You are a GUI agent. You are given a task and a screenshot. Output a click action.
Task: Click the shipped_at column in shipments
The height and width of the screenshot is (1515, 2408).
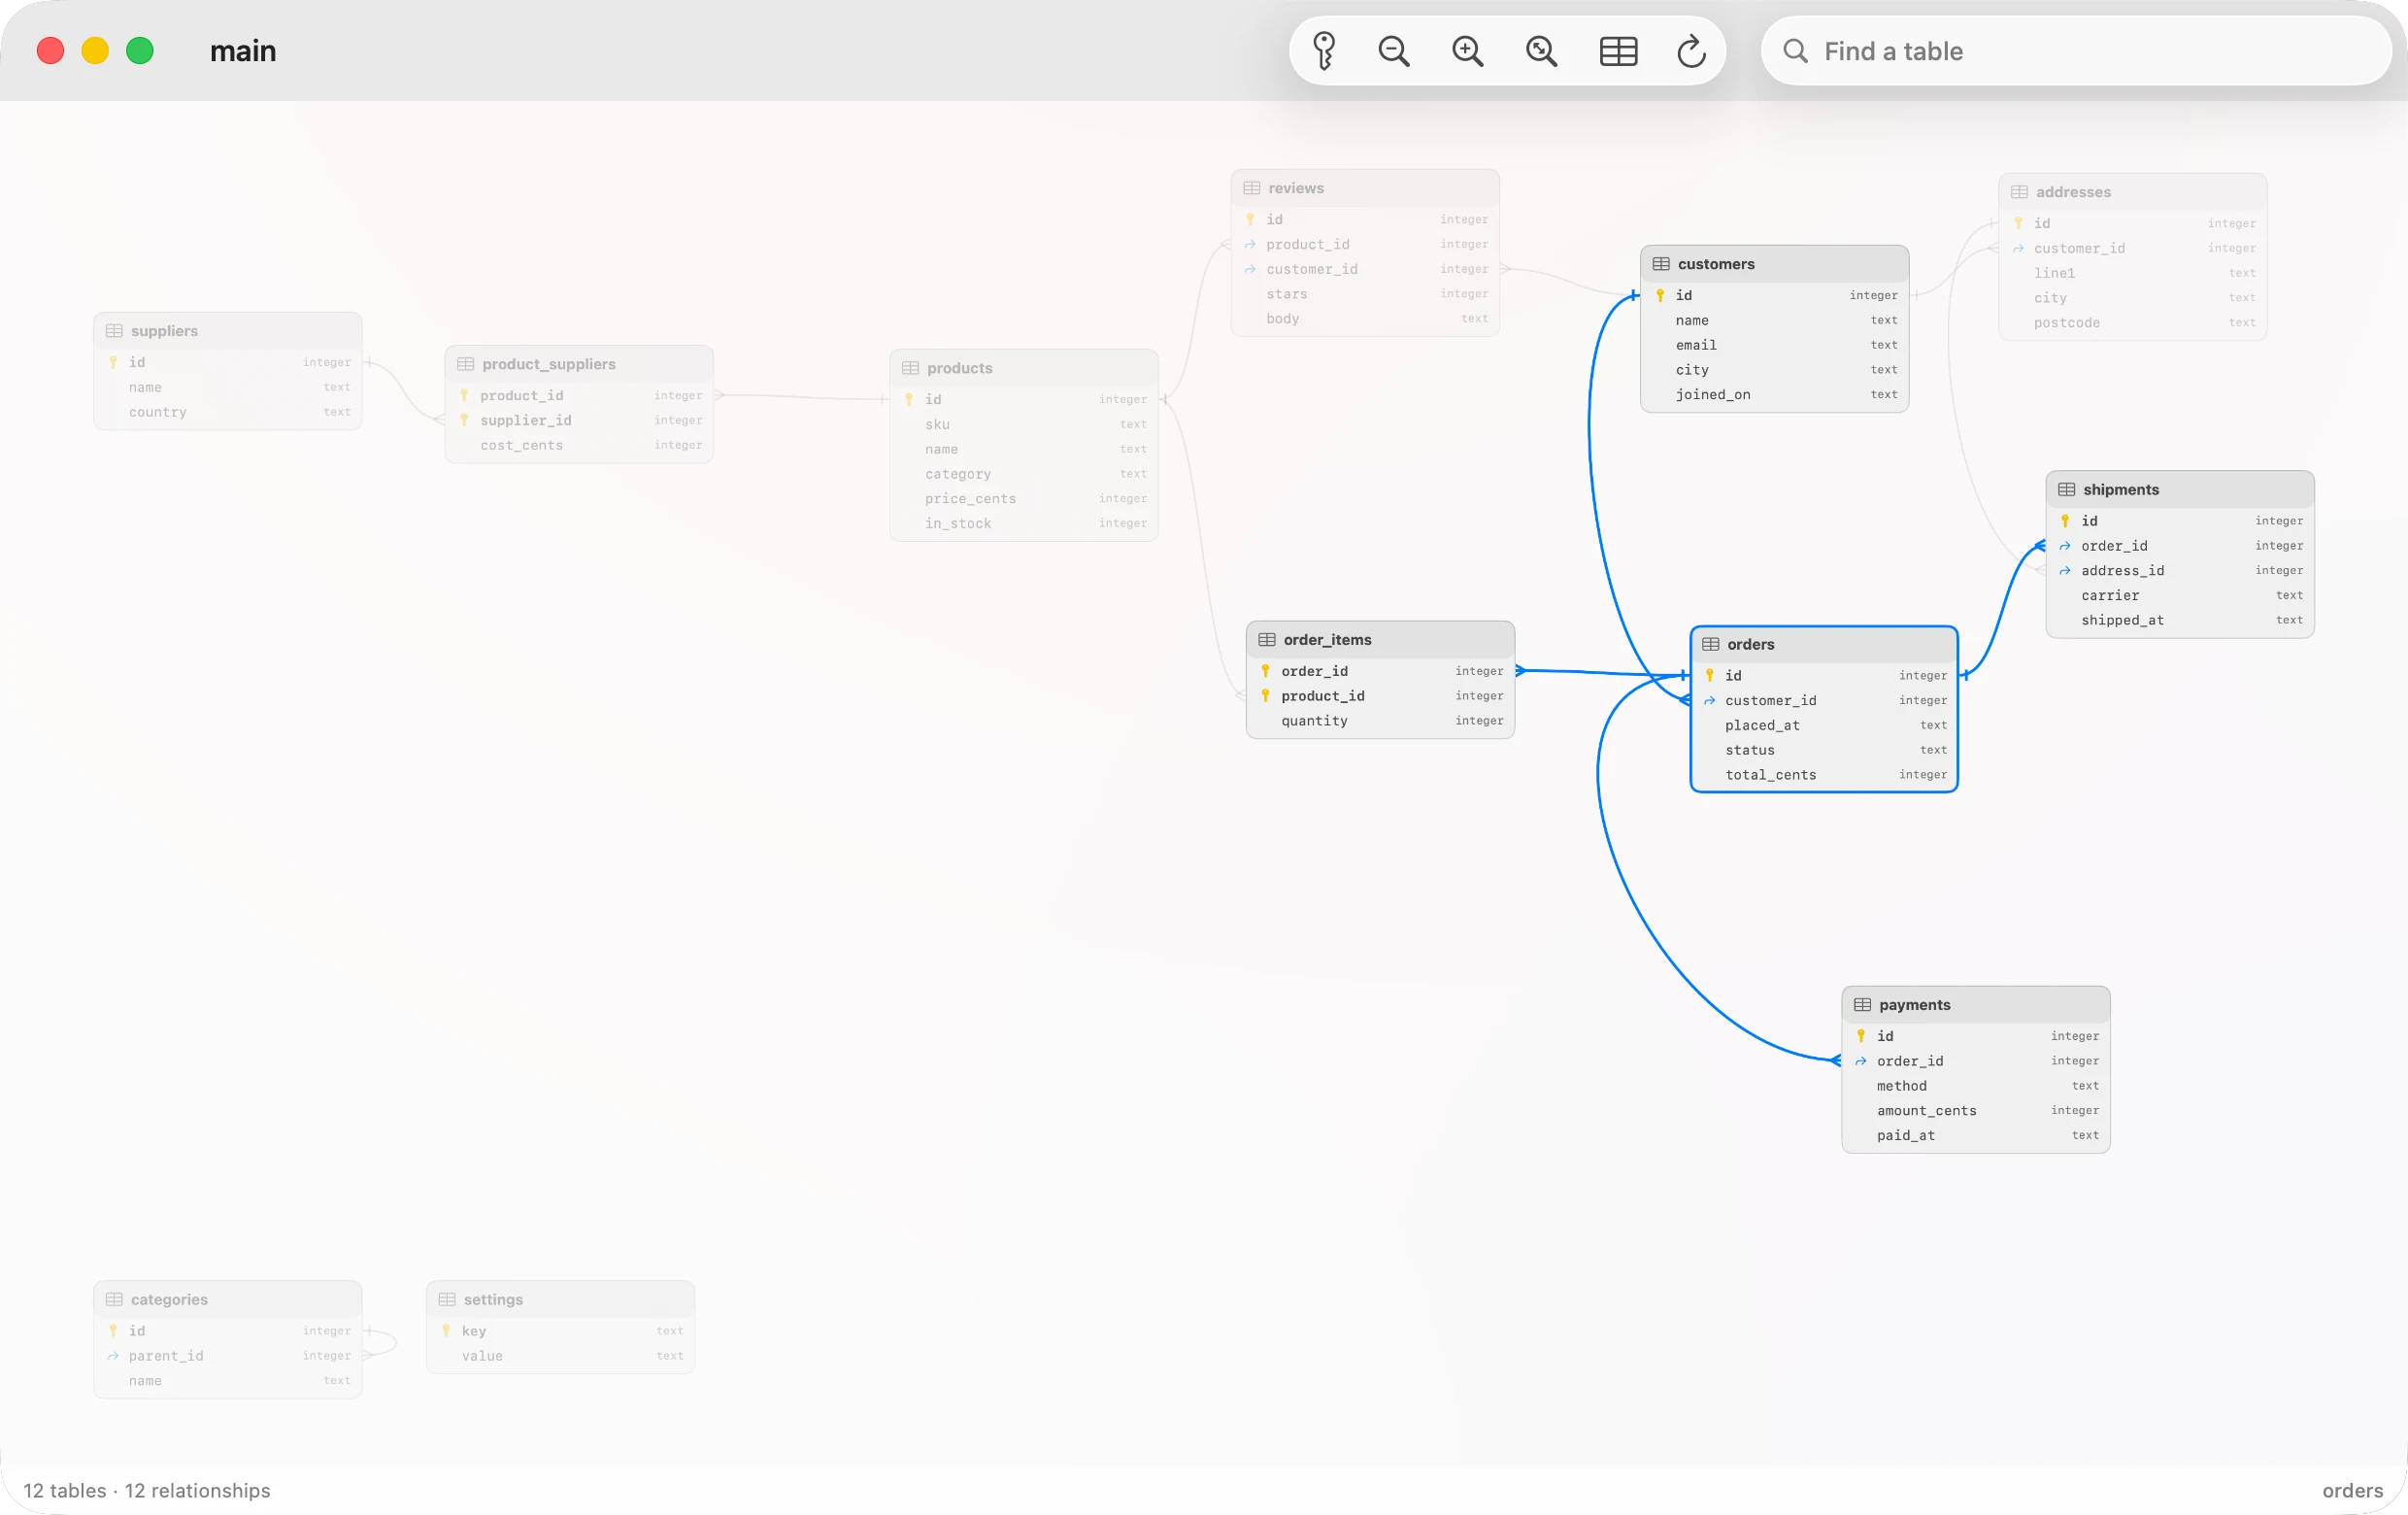tap(2180, 621)
